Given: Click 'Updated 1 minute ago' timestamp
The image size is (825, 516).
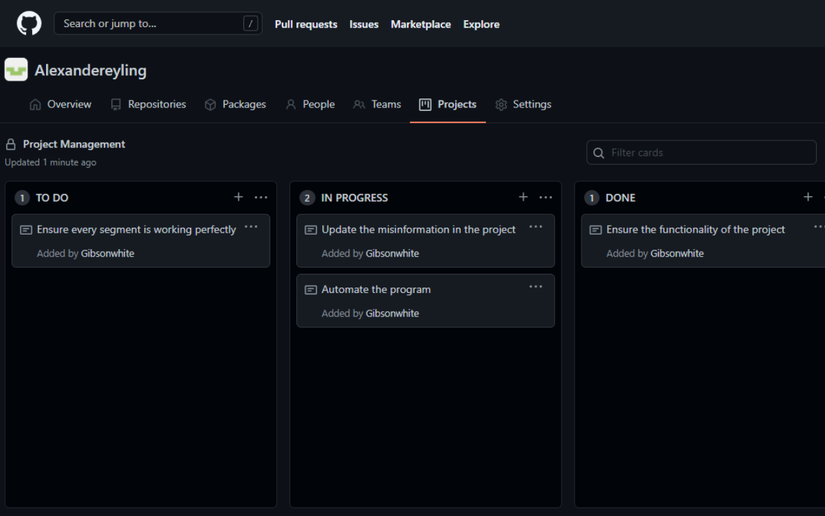Looking at the screenshot, I should point(51,163).
